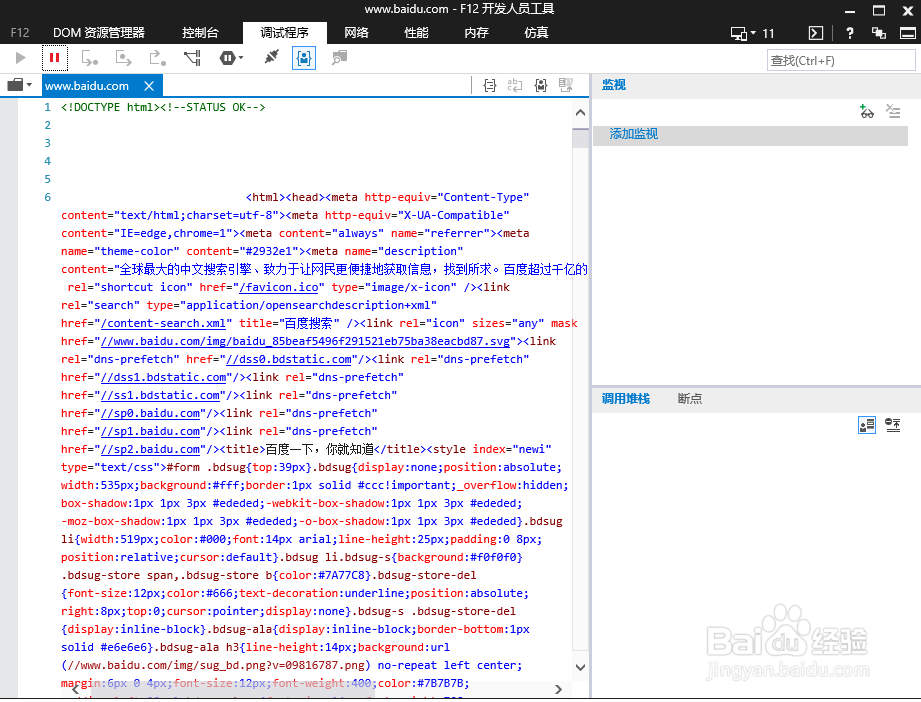Toggle the show library frames icon
Viewport: 921px width, 702px height.
click(x=867, y=425)
